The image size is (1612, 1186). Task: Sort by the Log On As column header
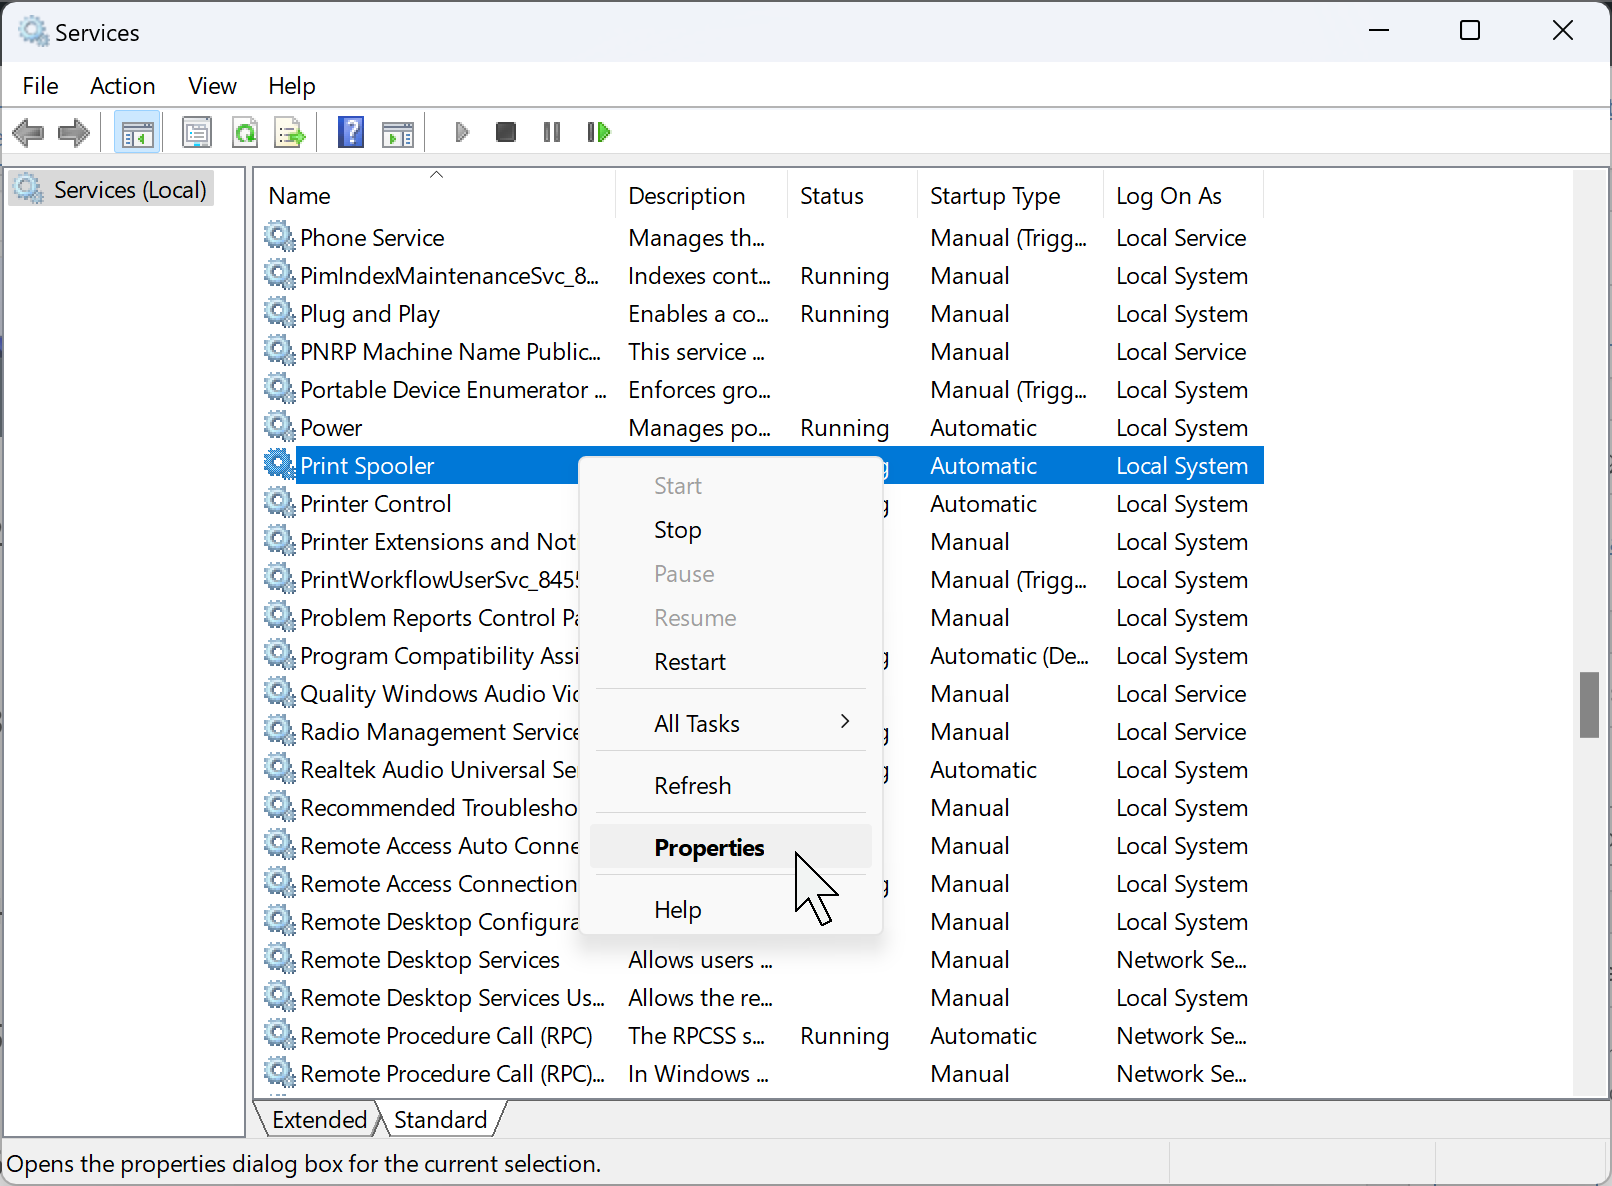pos(1184,196)
